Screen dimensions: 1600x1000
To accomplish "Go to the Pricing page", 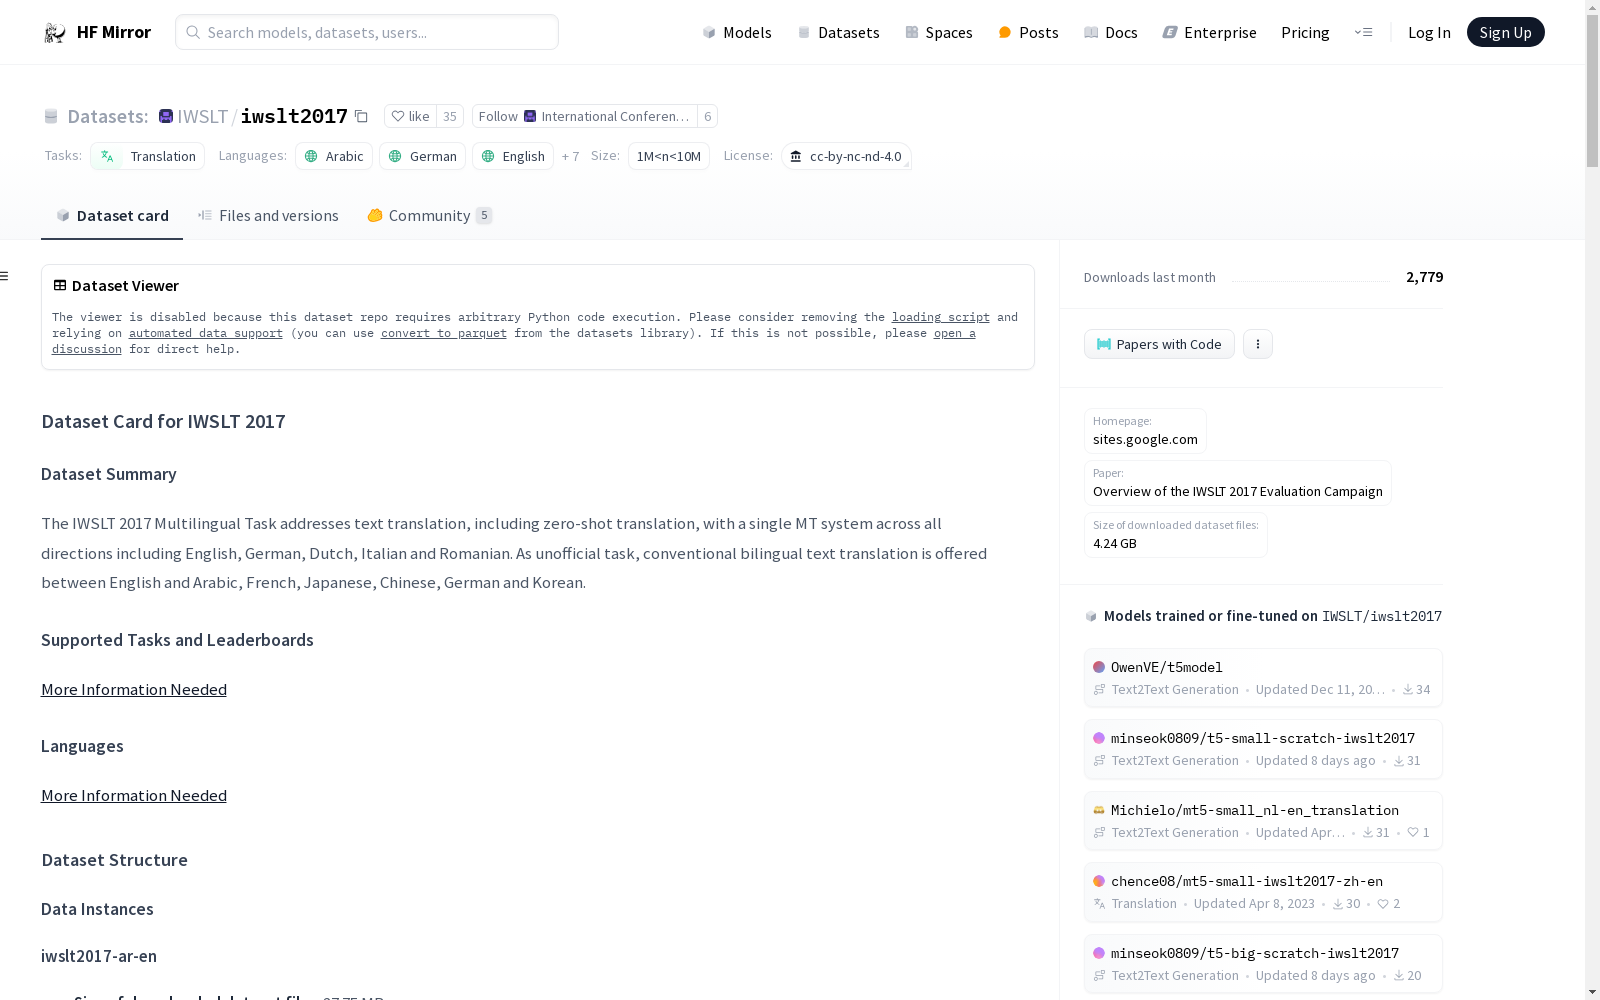I will click(1305, 32).
